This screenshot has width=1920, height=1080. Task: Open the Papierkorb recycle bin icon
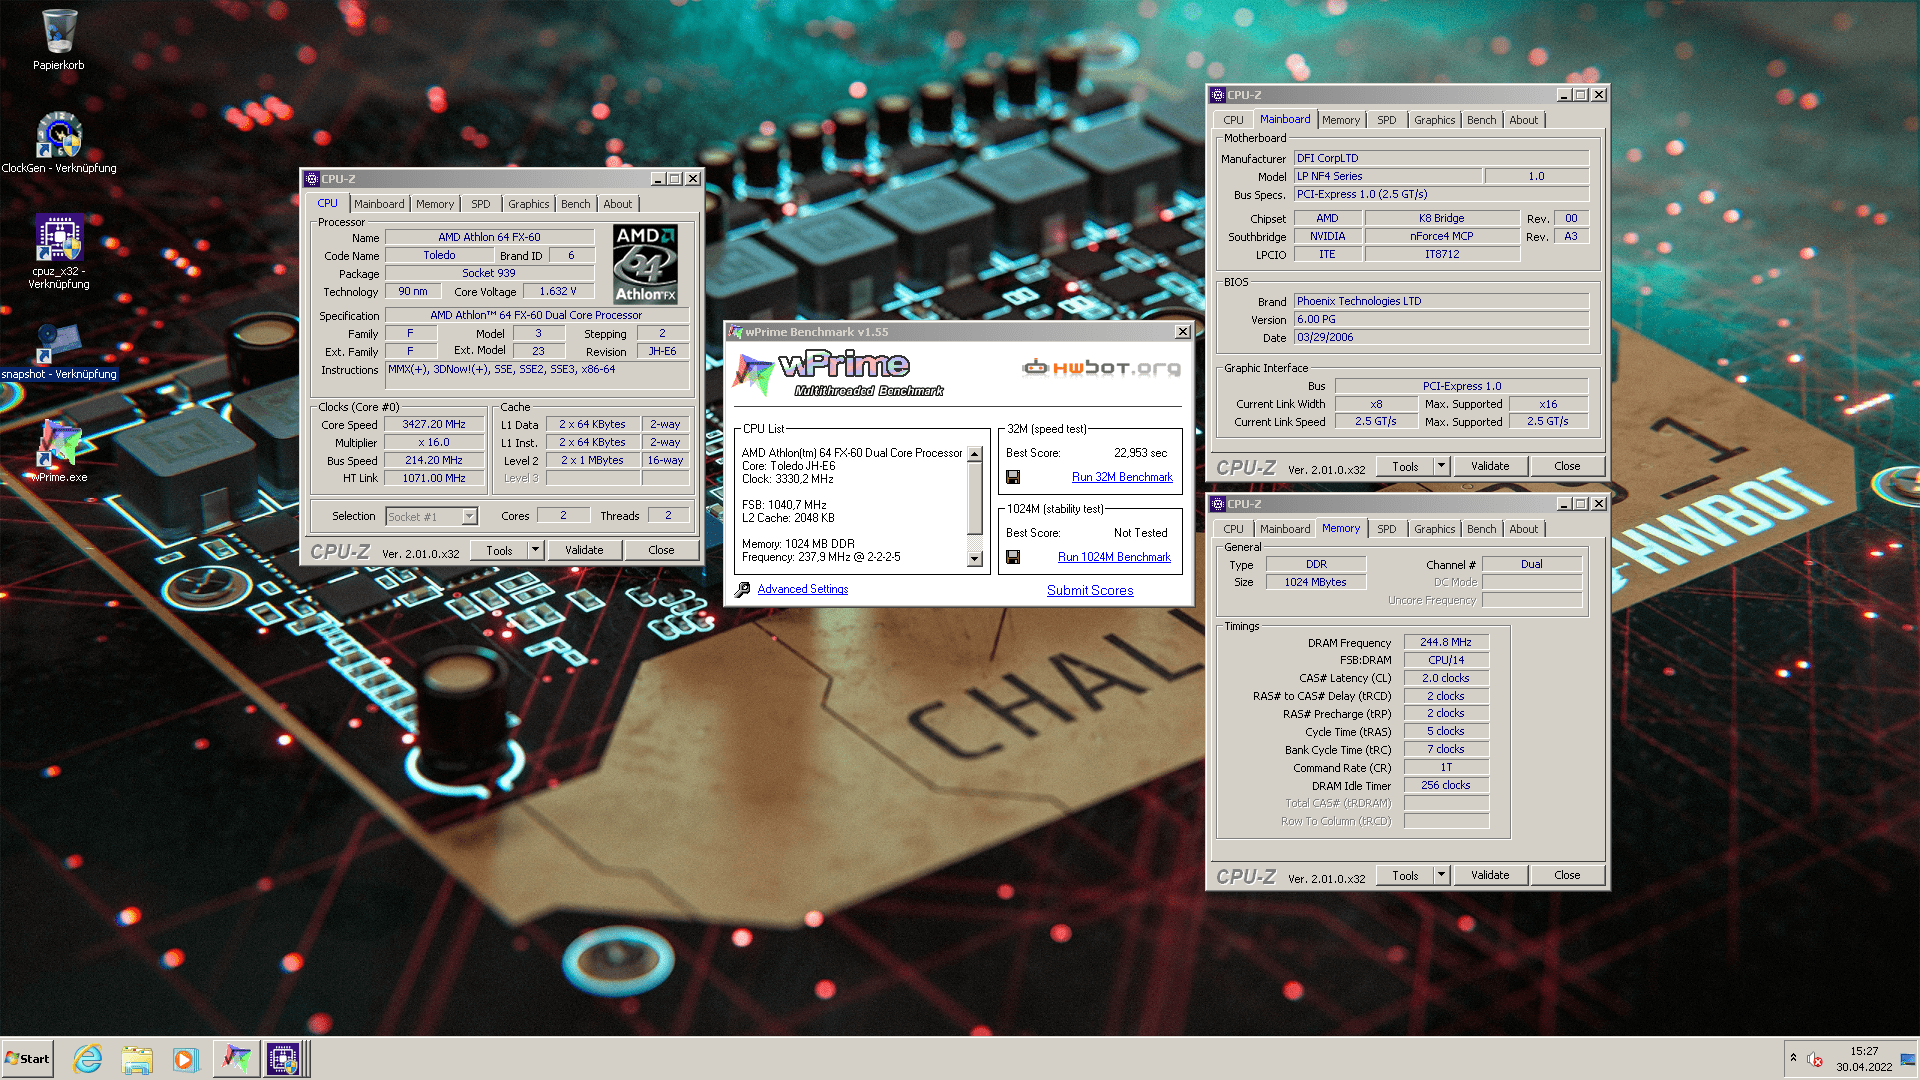pyautogui.click(x=59, y=40)
